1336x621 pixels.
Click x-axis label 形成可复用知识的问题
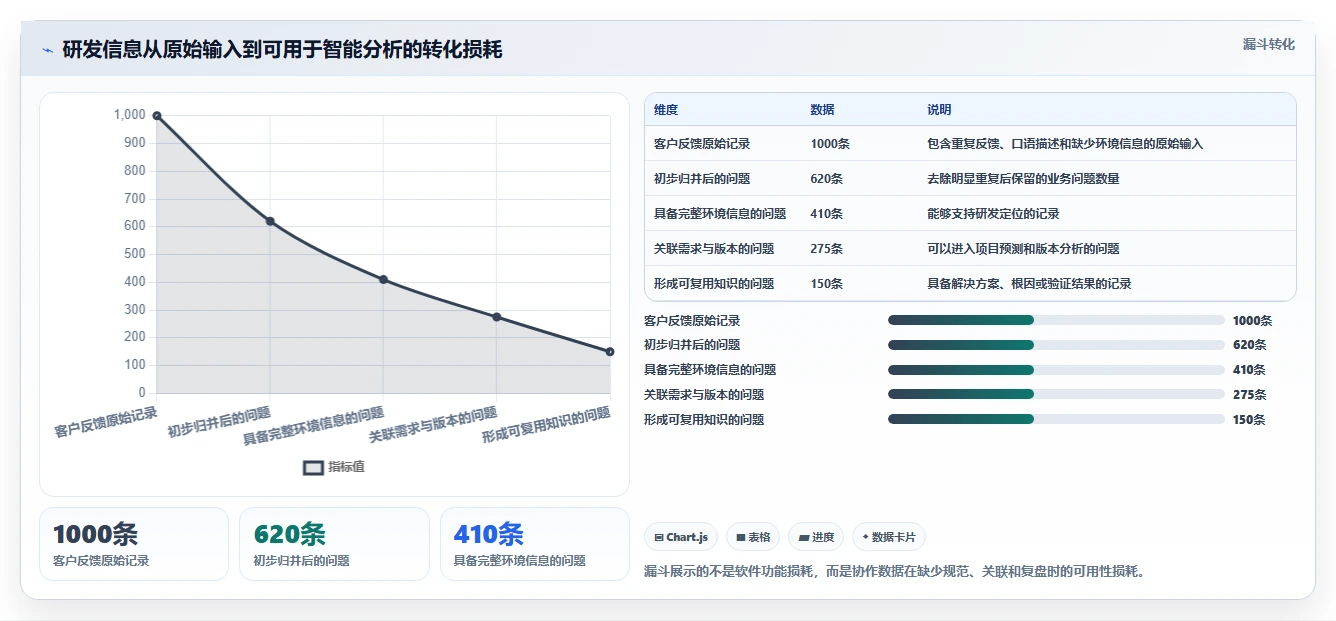click(x=546, y=426)
